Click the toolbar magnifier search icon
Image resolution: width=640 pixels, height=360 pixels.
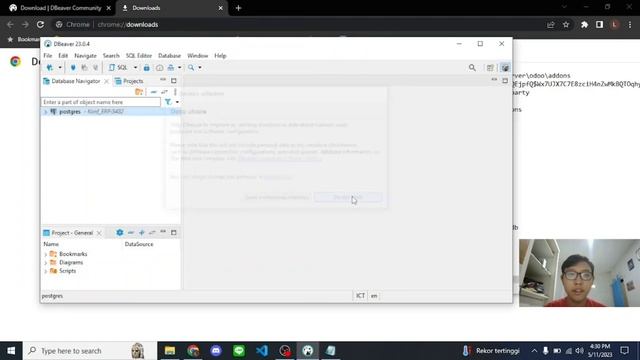[191, 68]
